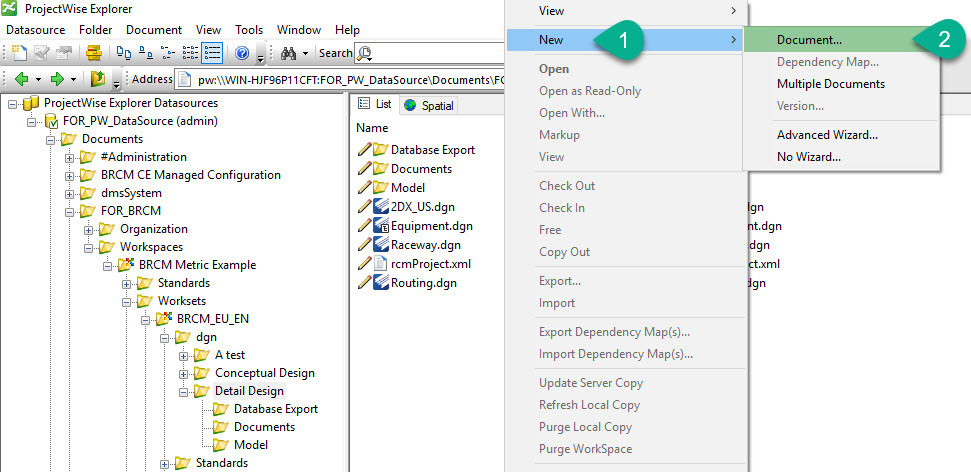Screen dimensions: 971x472
Task: Click the New Document toolbar icon
Action: coord(20,53)
